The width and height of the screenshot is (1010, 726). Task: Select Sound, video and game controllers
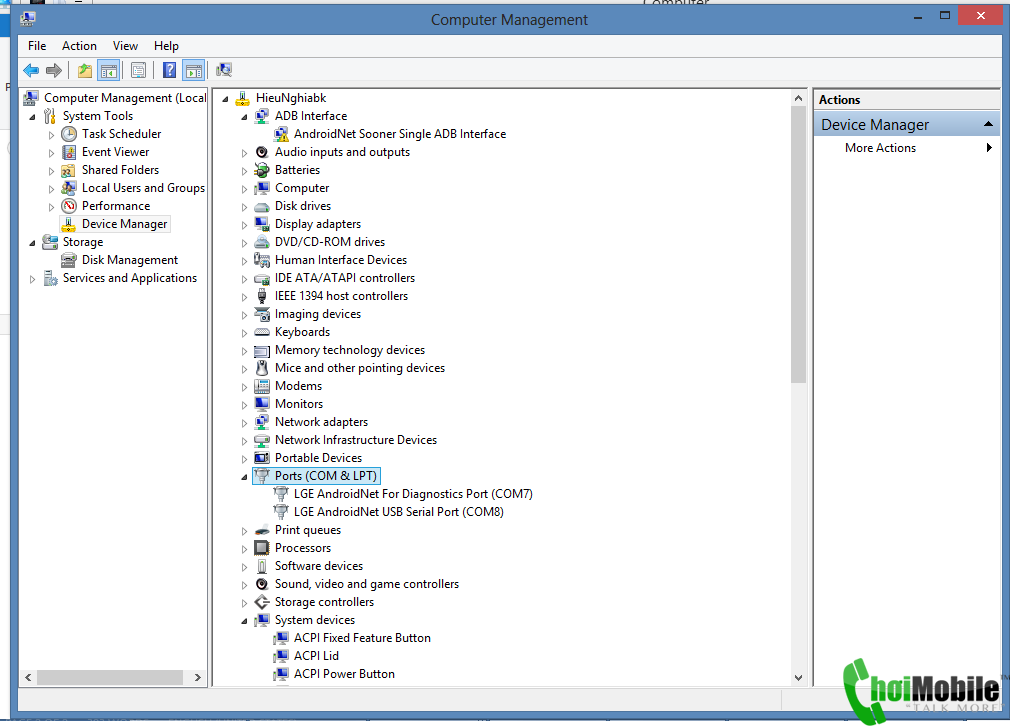367,584
